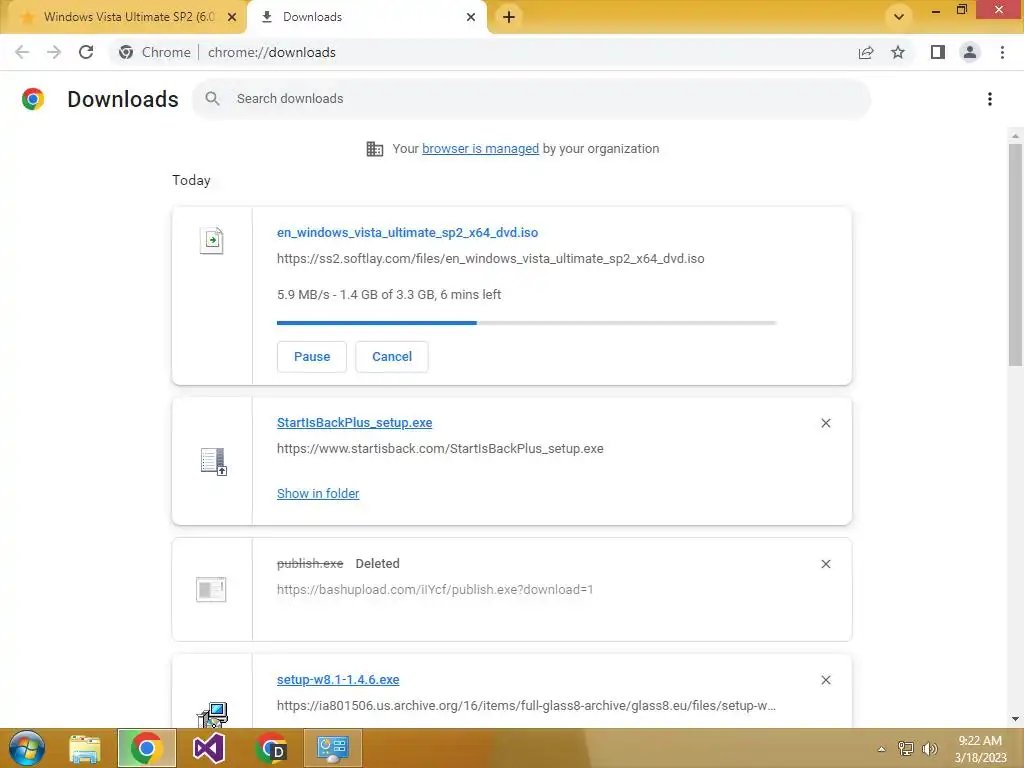Click the page vertical scrollbar thumb
The image size is (1024, 768).
coord(1015,255)
